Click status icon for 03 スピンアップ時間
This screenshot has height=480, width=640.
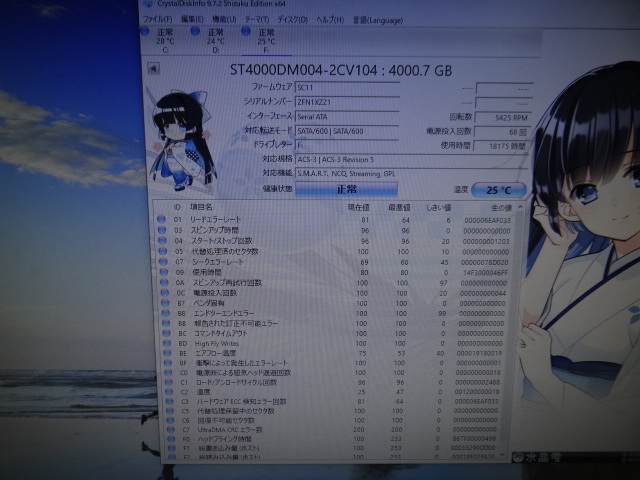point(162,230)
